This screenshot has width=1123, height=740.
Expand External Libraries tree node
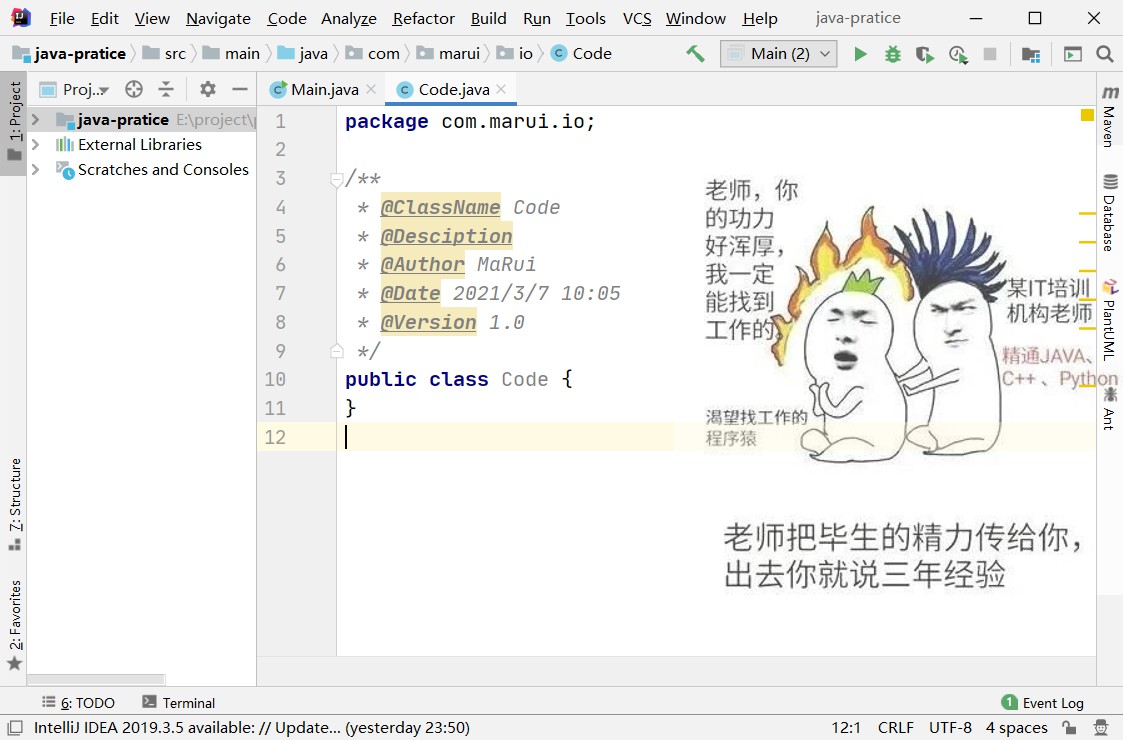[x=36, y=145]
